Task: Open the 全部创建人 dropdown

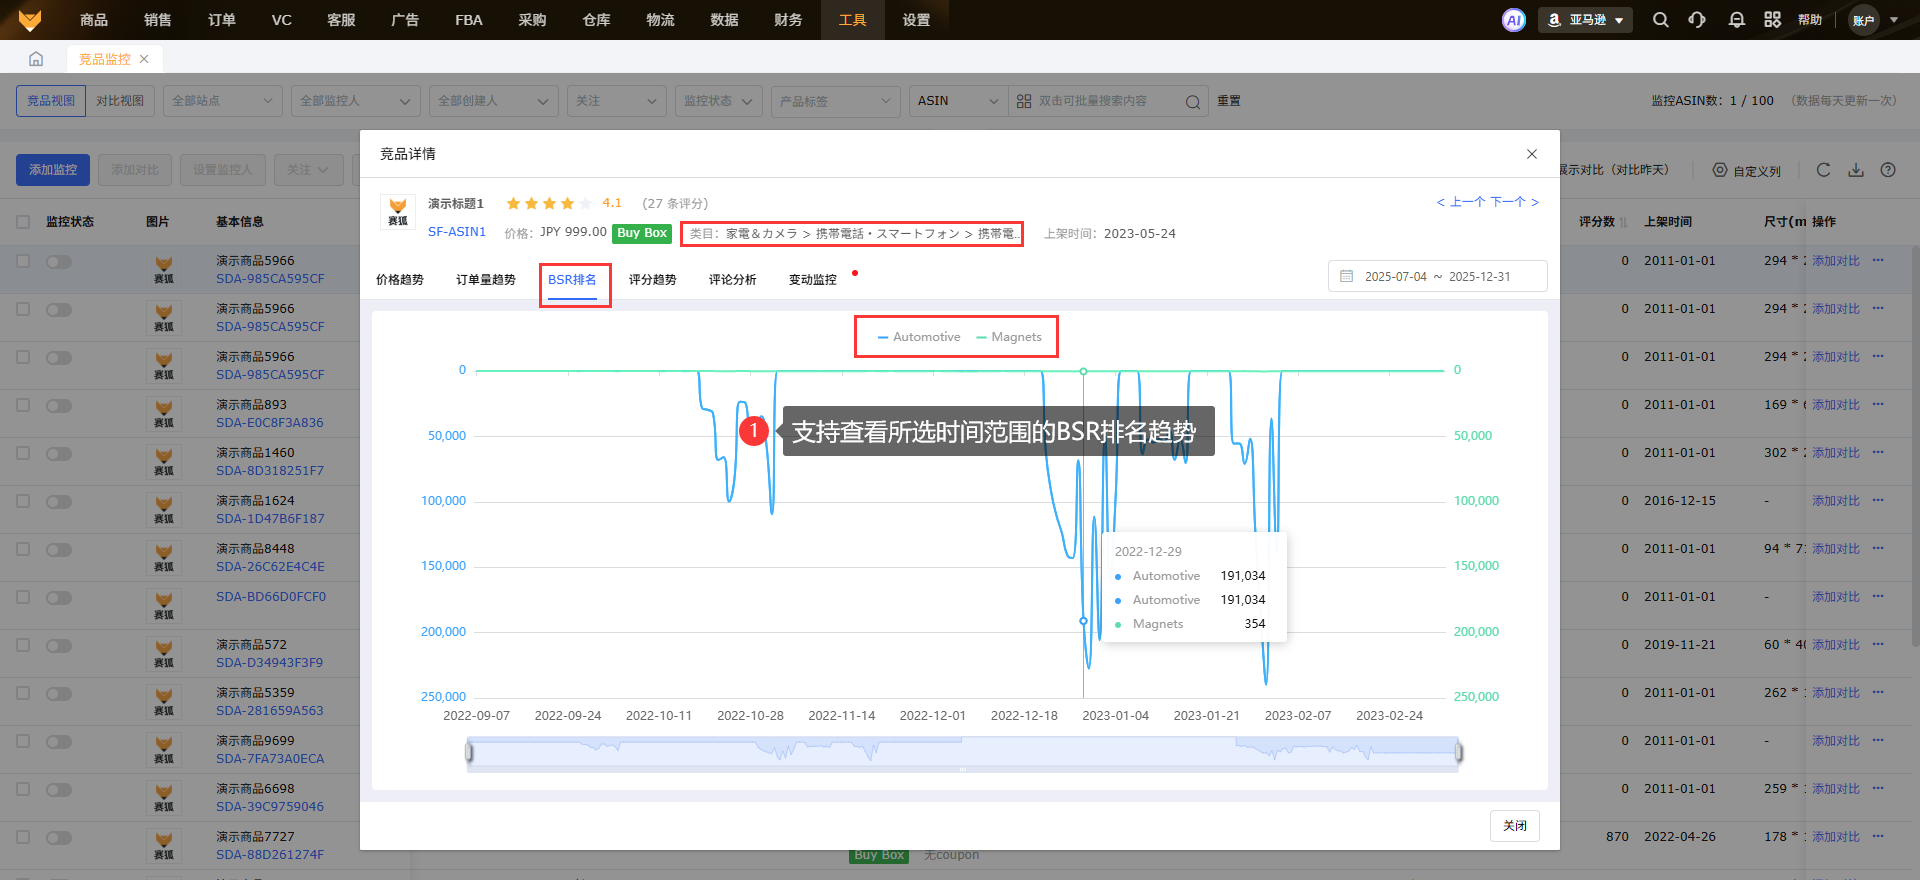Action: pos(494,101)
